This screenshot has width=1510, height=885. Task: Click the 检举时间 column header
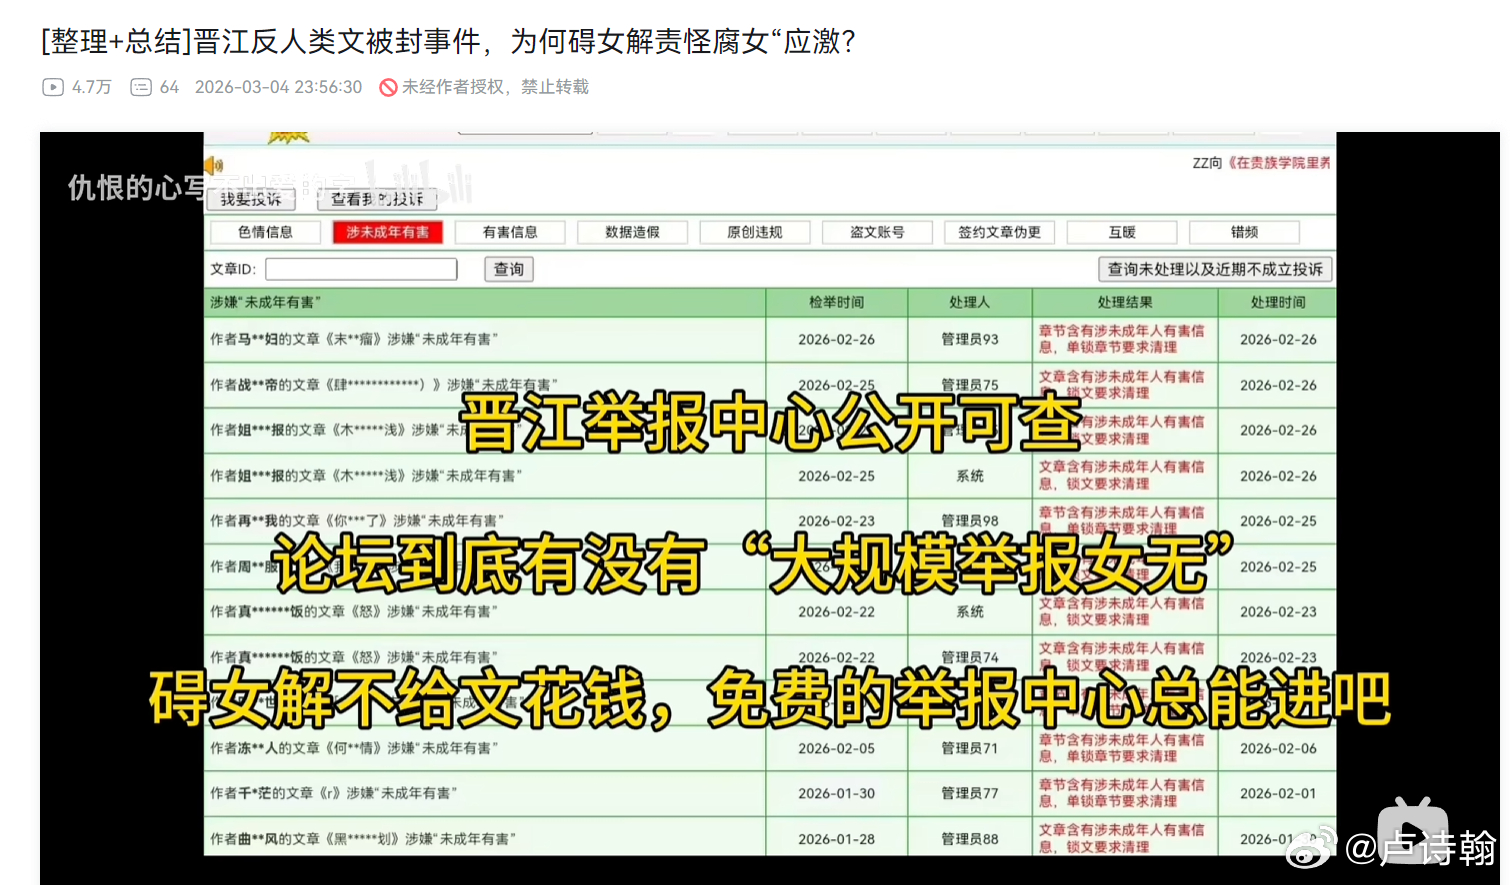[x=836, y=302]
